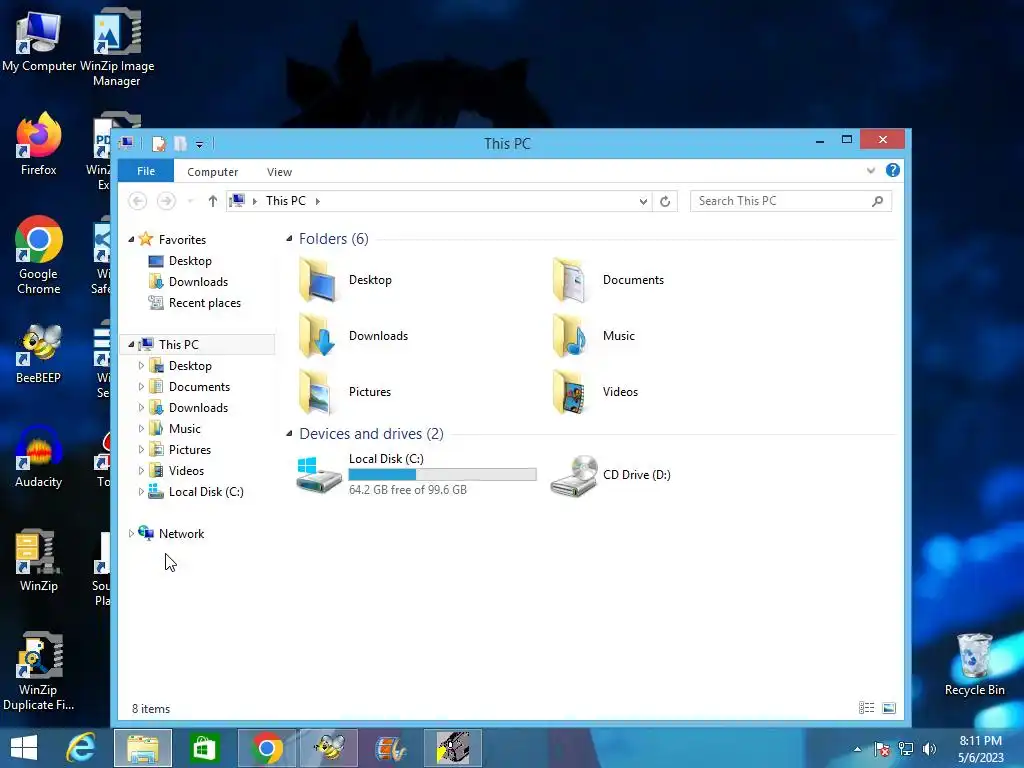Open the Videos folder icon
Image resolution: width=1024 pixels, height=768 pixels.
(571, 392)
